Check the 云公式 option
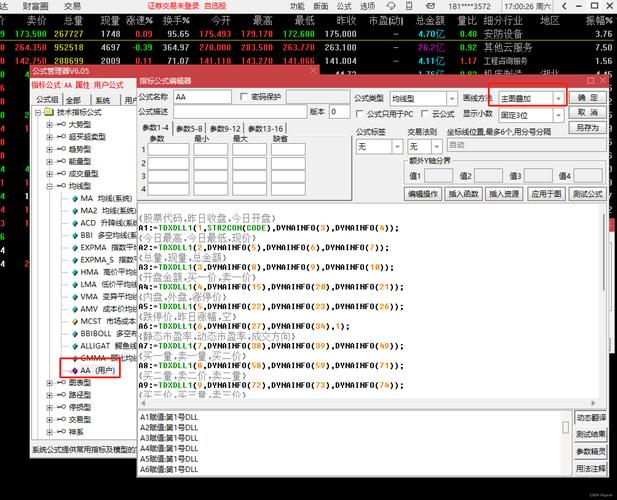 (425, 115)
